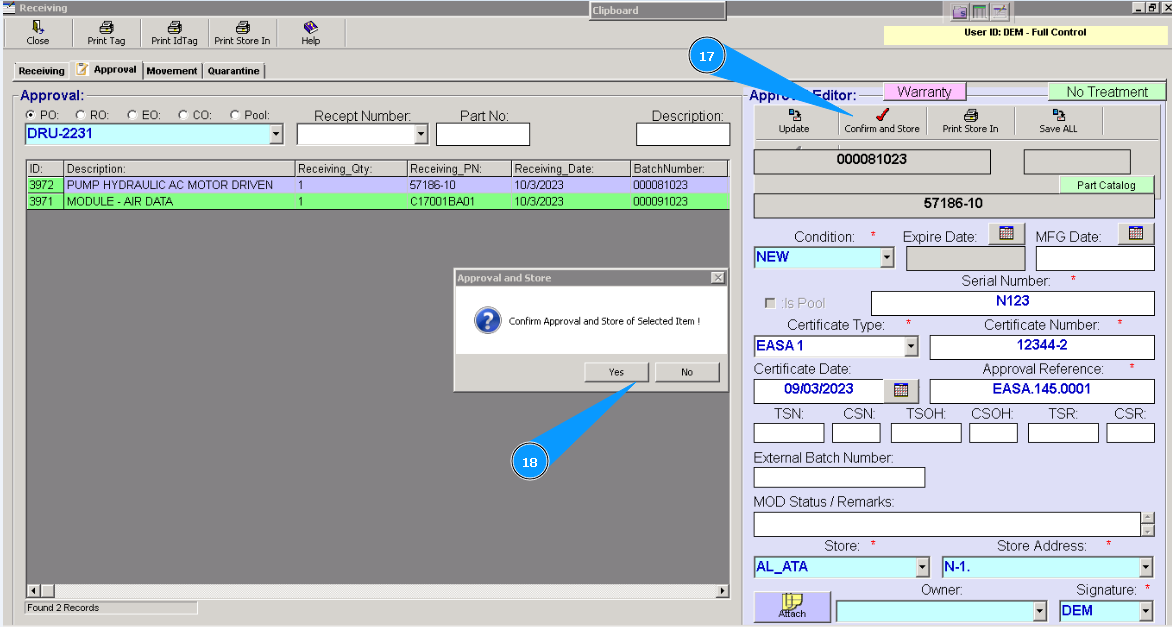Click batch number cell 000091023

coord(679,202)
